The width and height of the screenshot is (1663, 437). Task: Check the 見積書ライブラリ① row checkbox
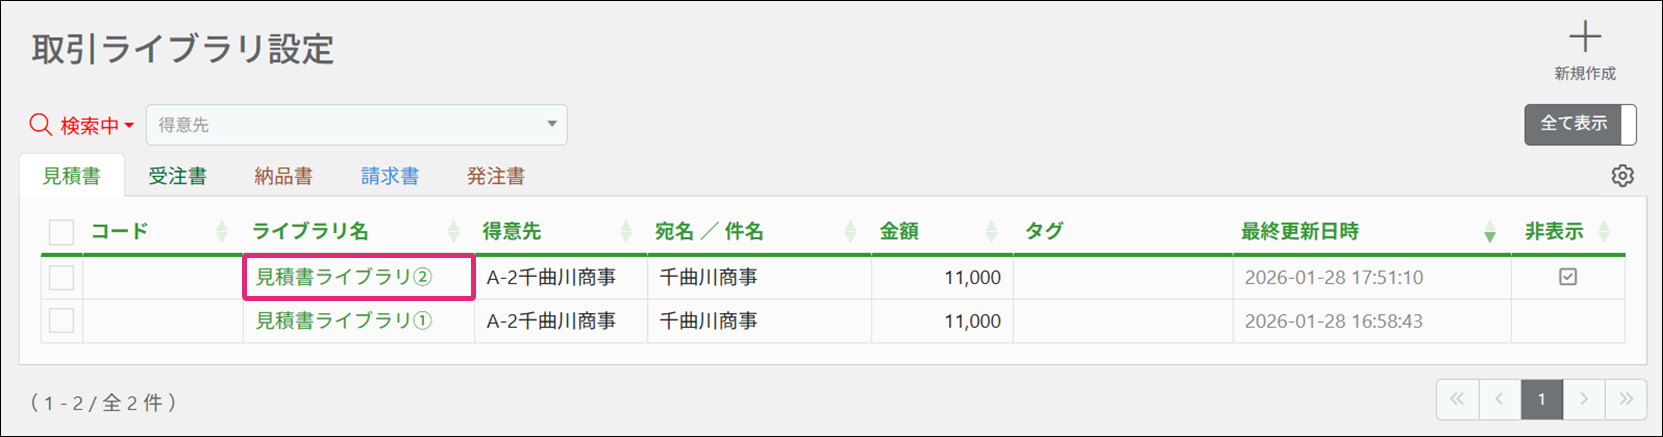tap(62, 321)
